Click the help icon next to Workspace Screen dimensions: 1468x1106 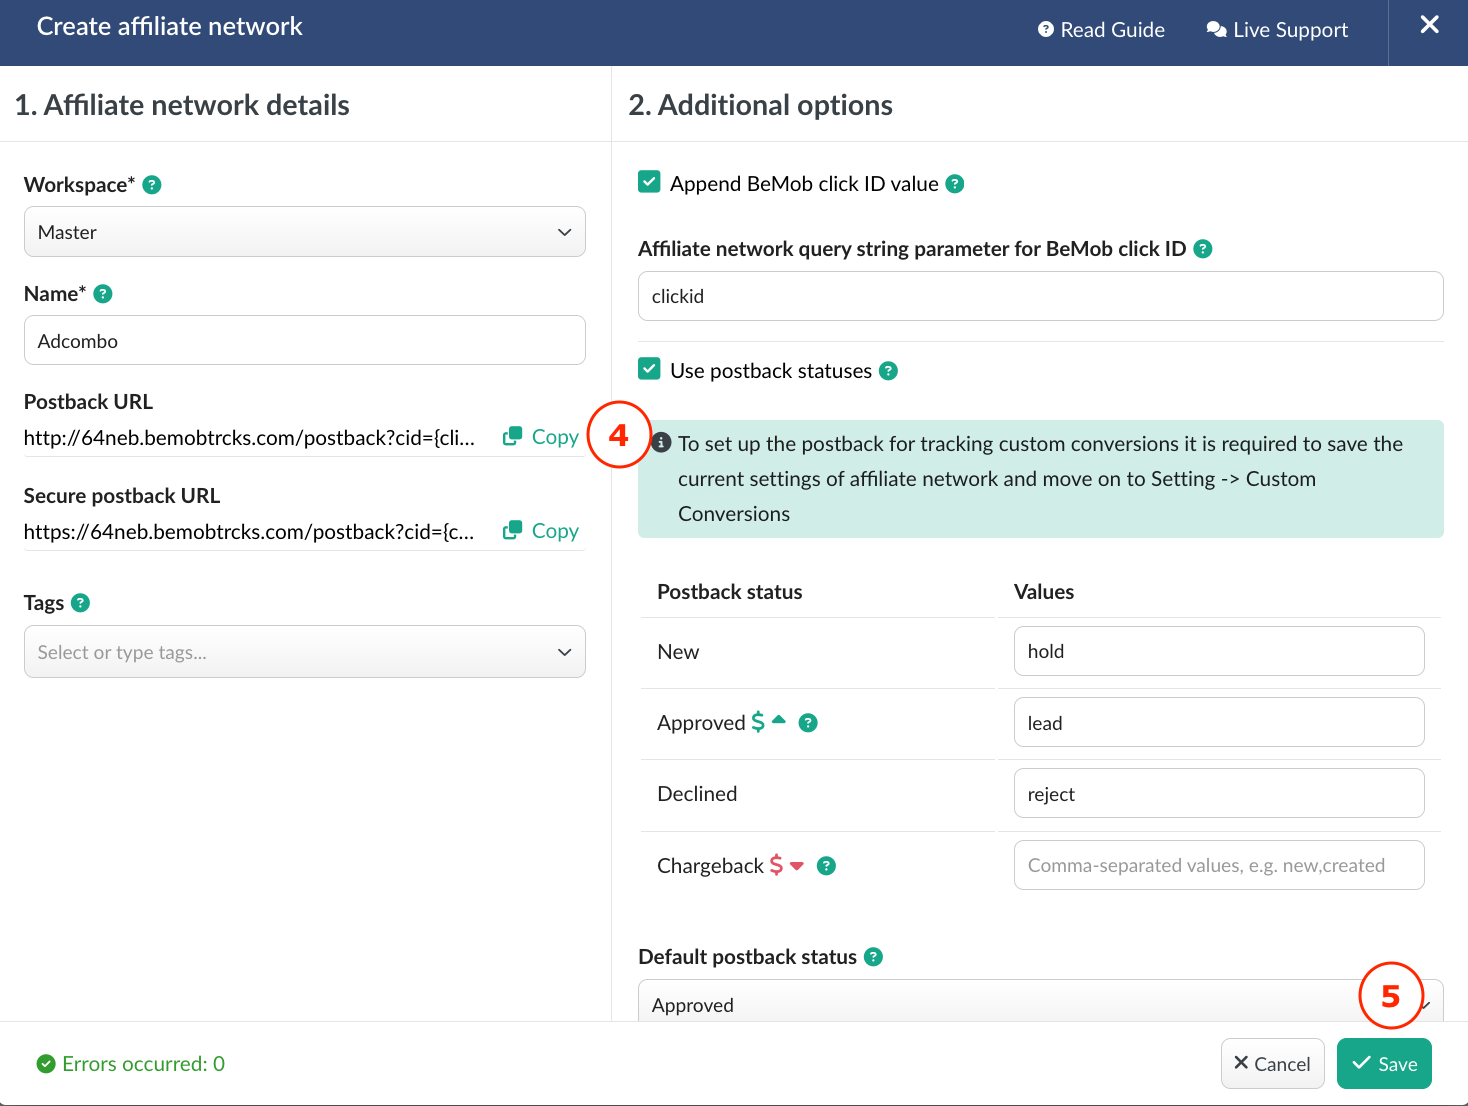click(x=152, y=185)
